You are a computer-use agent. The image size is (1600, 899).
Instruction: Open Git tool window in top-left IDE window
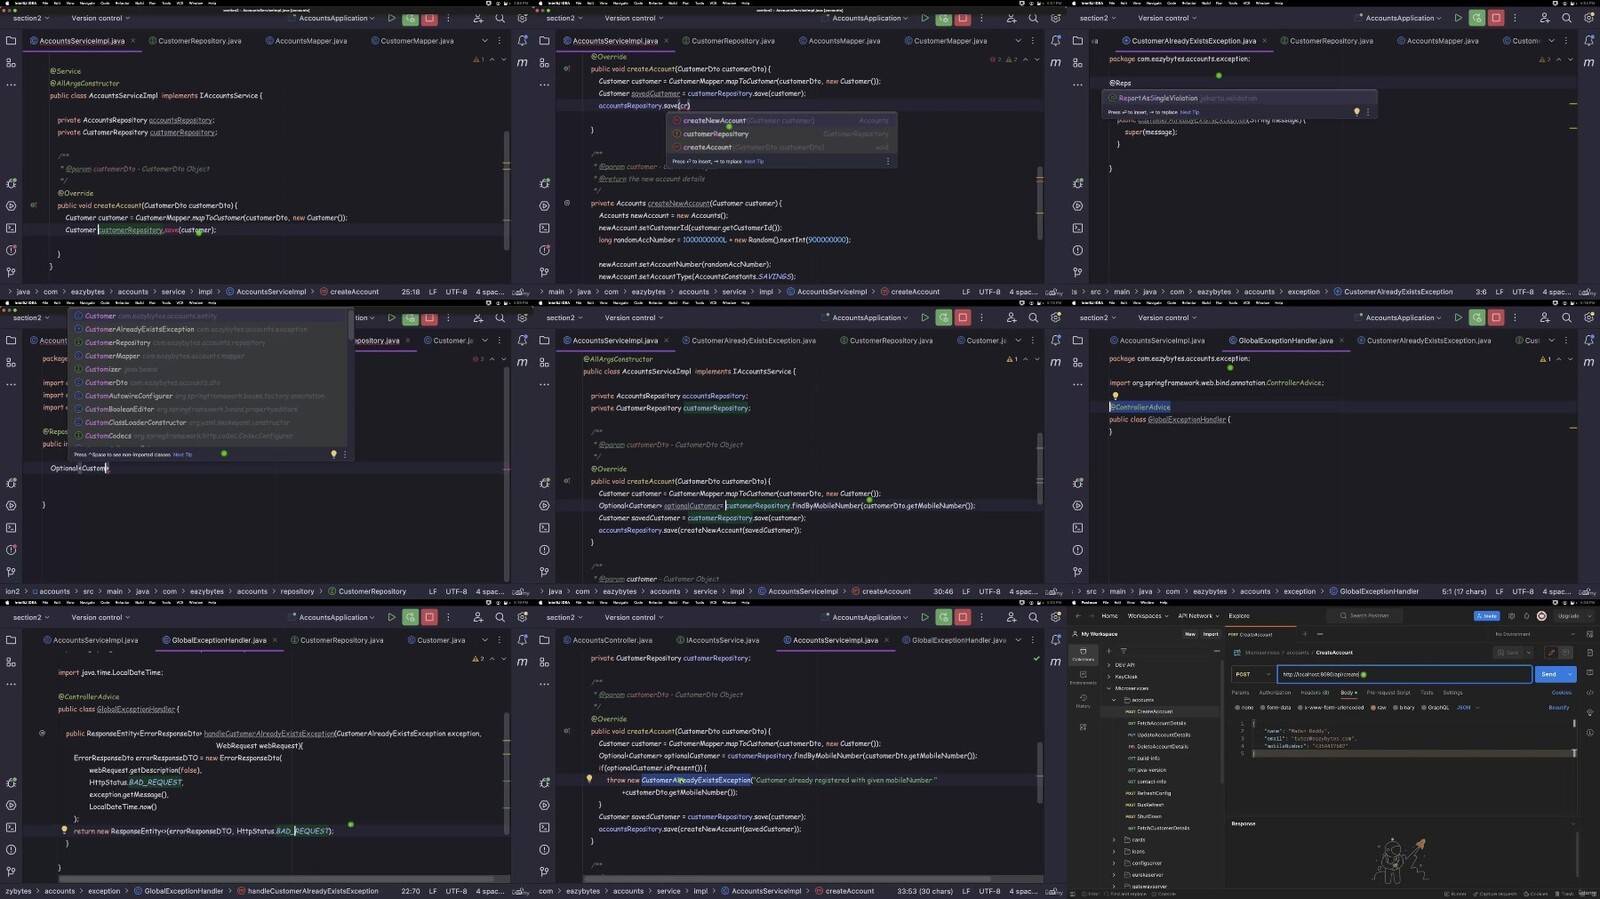[x=11, y=272]
